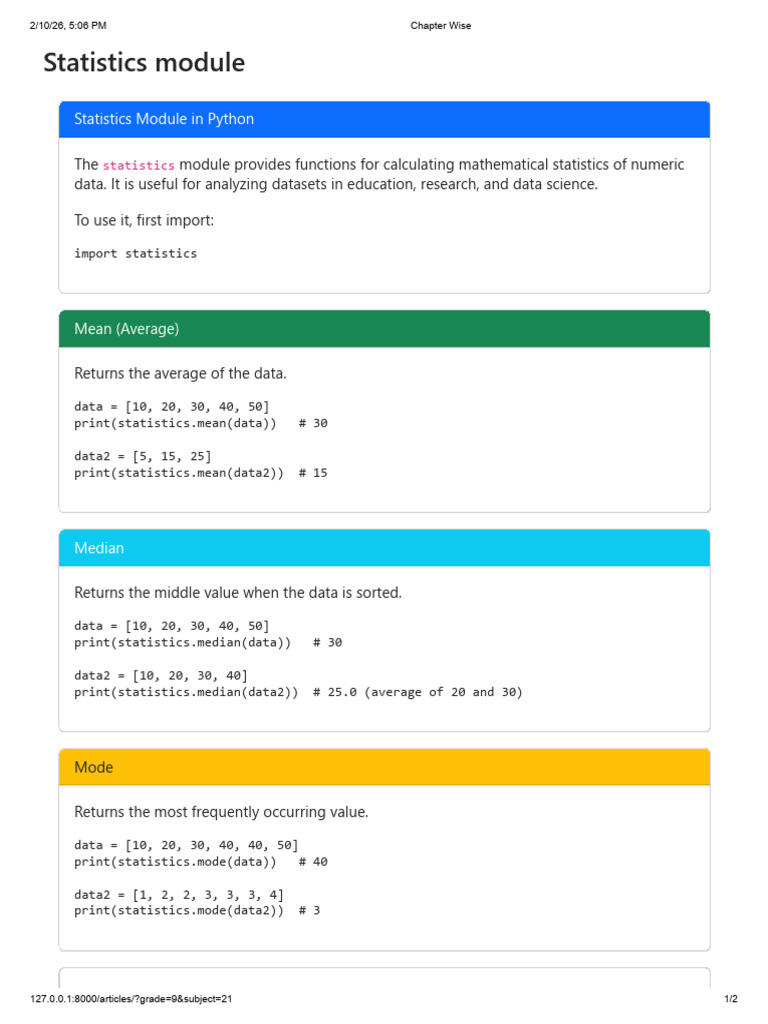The image size is (768, 1024).
Task: Click the Statistics module page heading
Action: click(144, 63)
